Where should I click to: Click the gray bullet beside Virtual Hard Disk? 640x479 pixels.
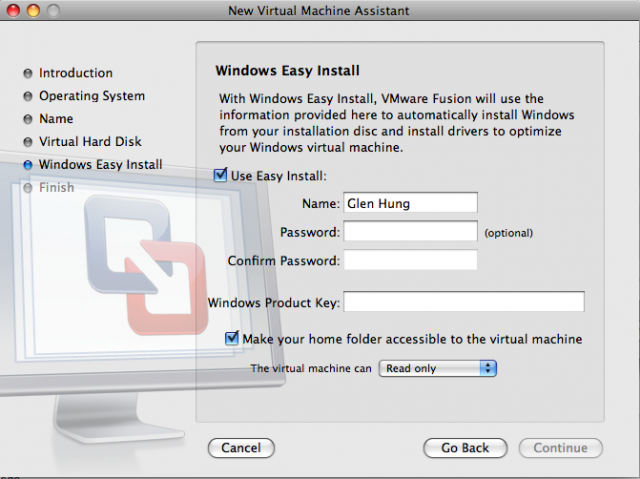click(28, 142)
